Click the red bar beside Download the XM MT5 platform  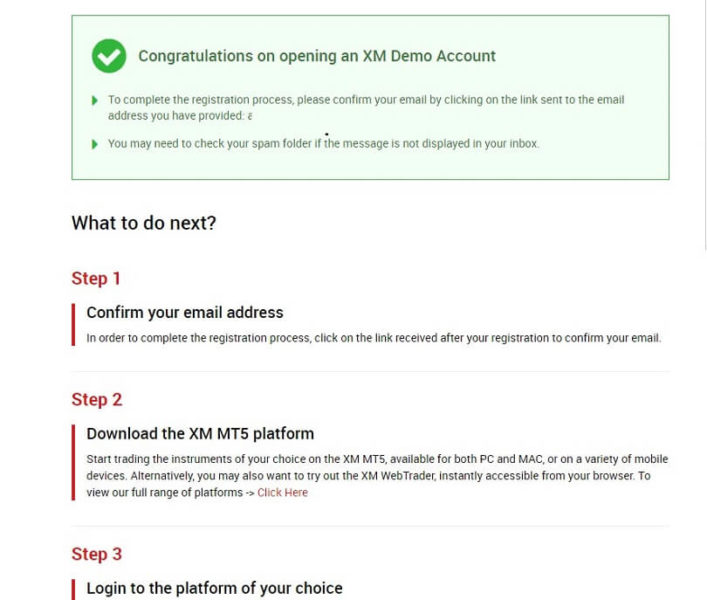click(73, 462)
